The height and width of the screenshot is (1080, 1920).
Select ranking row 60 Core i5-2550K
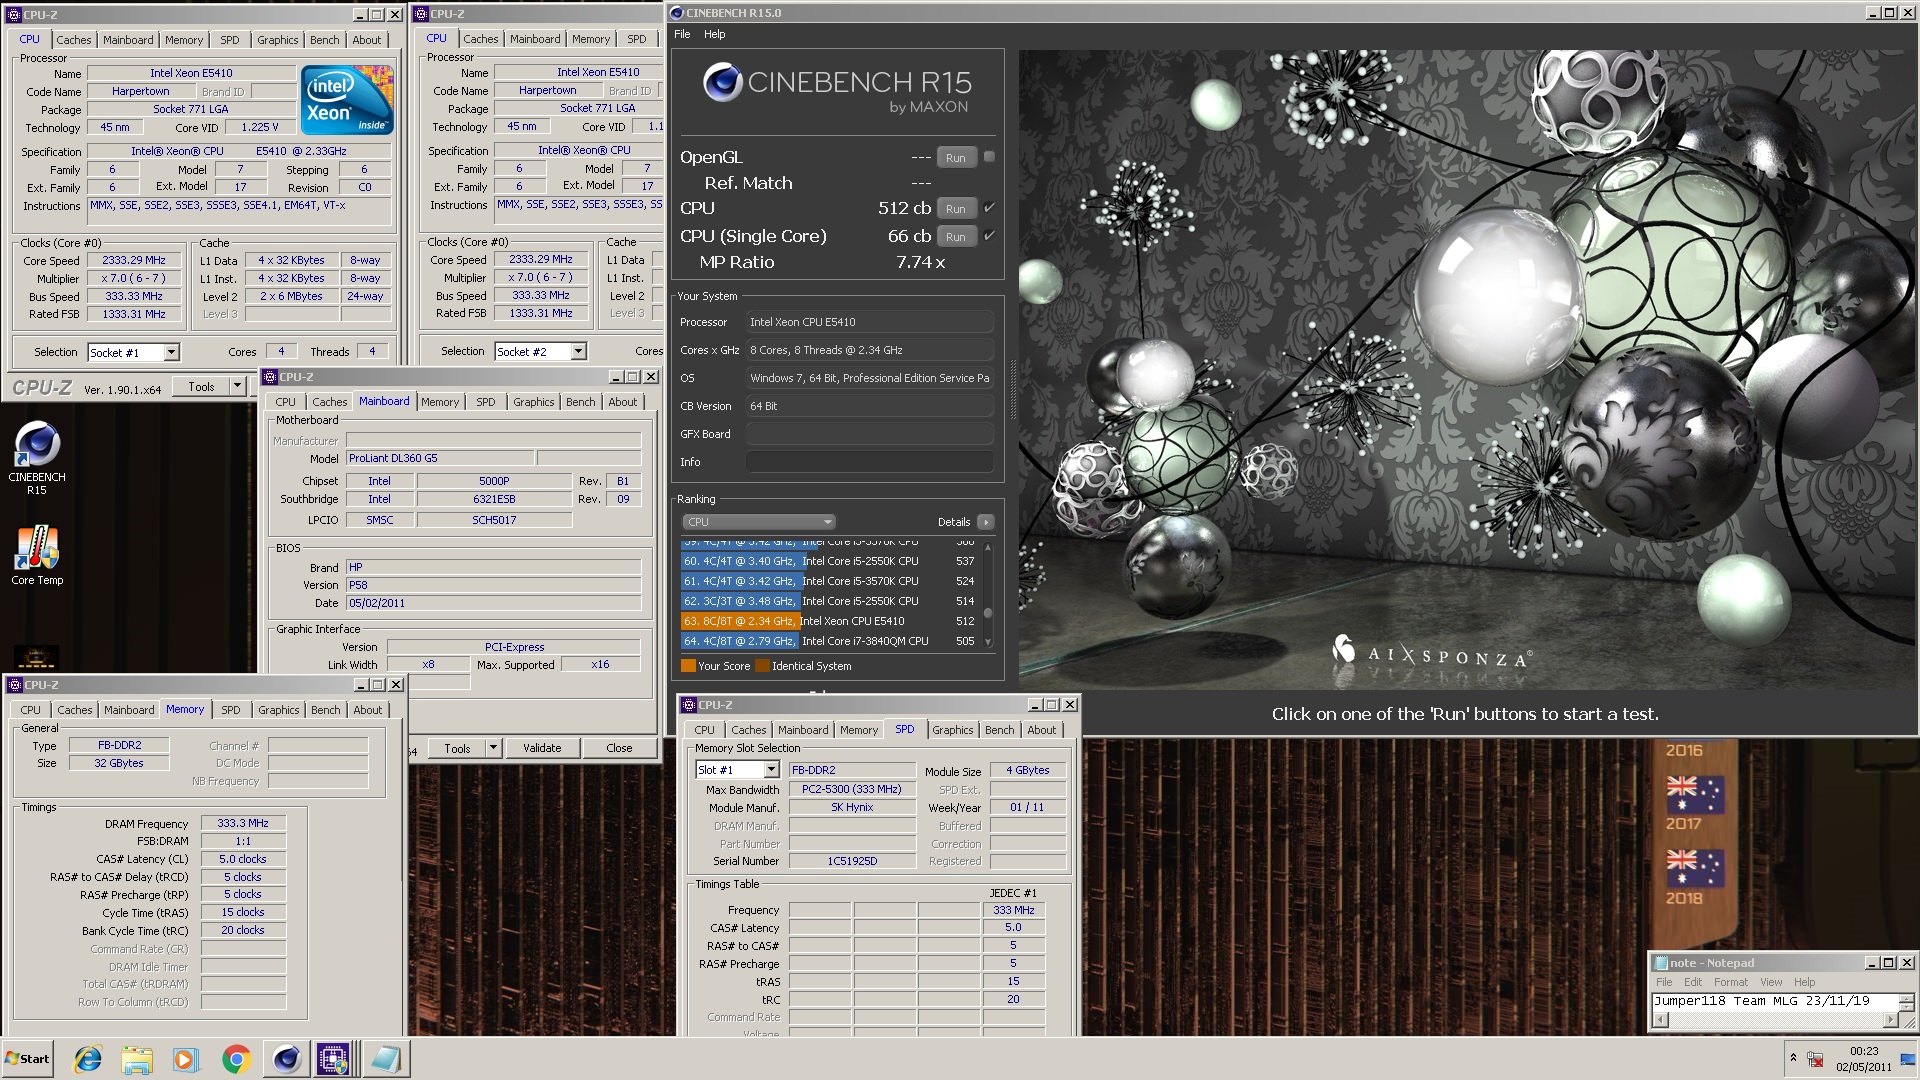829,561
